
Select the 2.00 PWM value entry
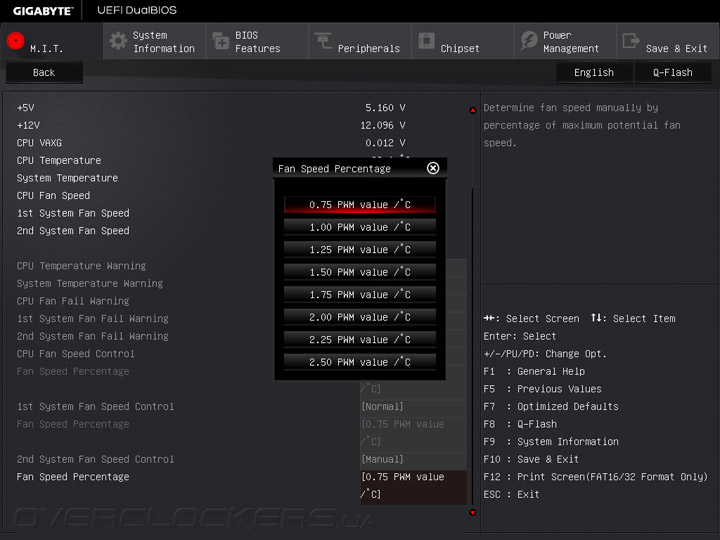coord(360,317)
